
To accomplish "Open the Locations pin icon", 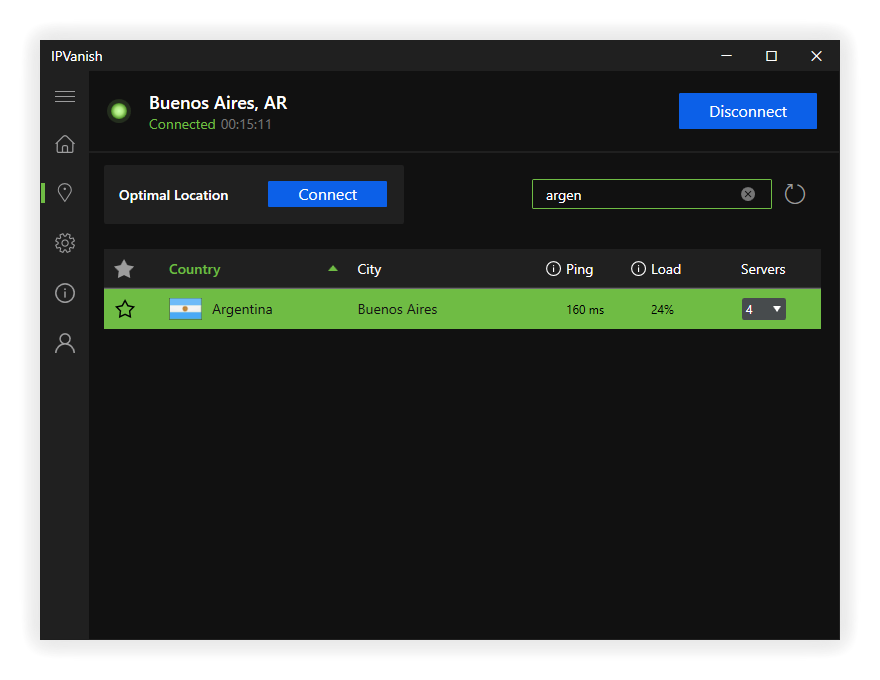I will 65,192.
